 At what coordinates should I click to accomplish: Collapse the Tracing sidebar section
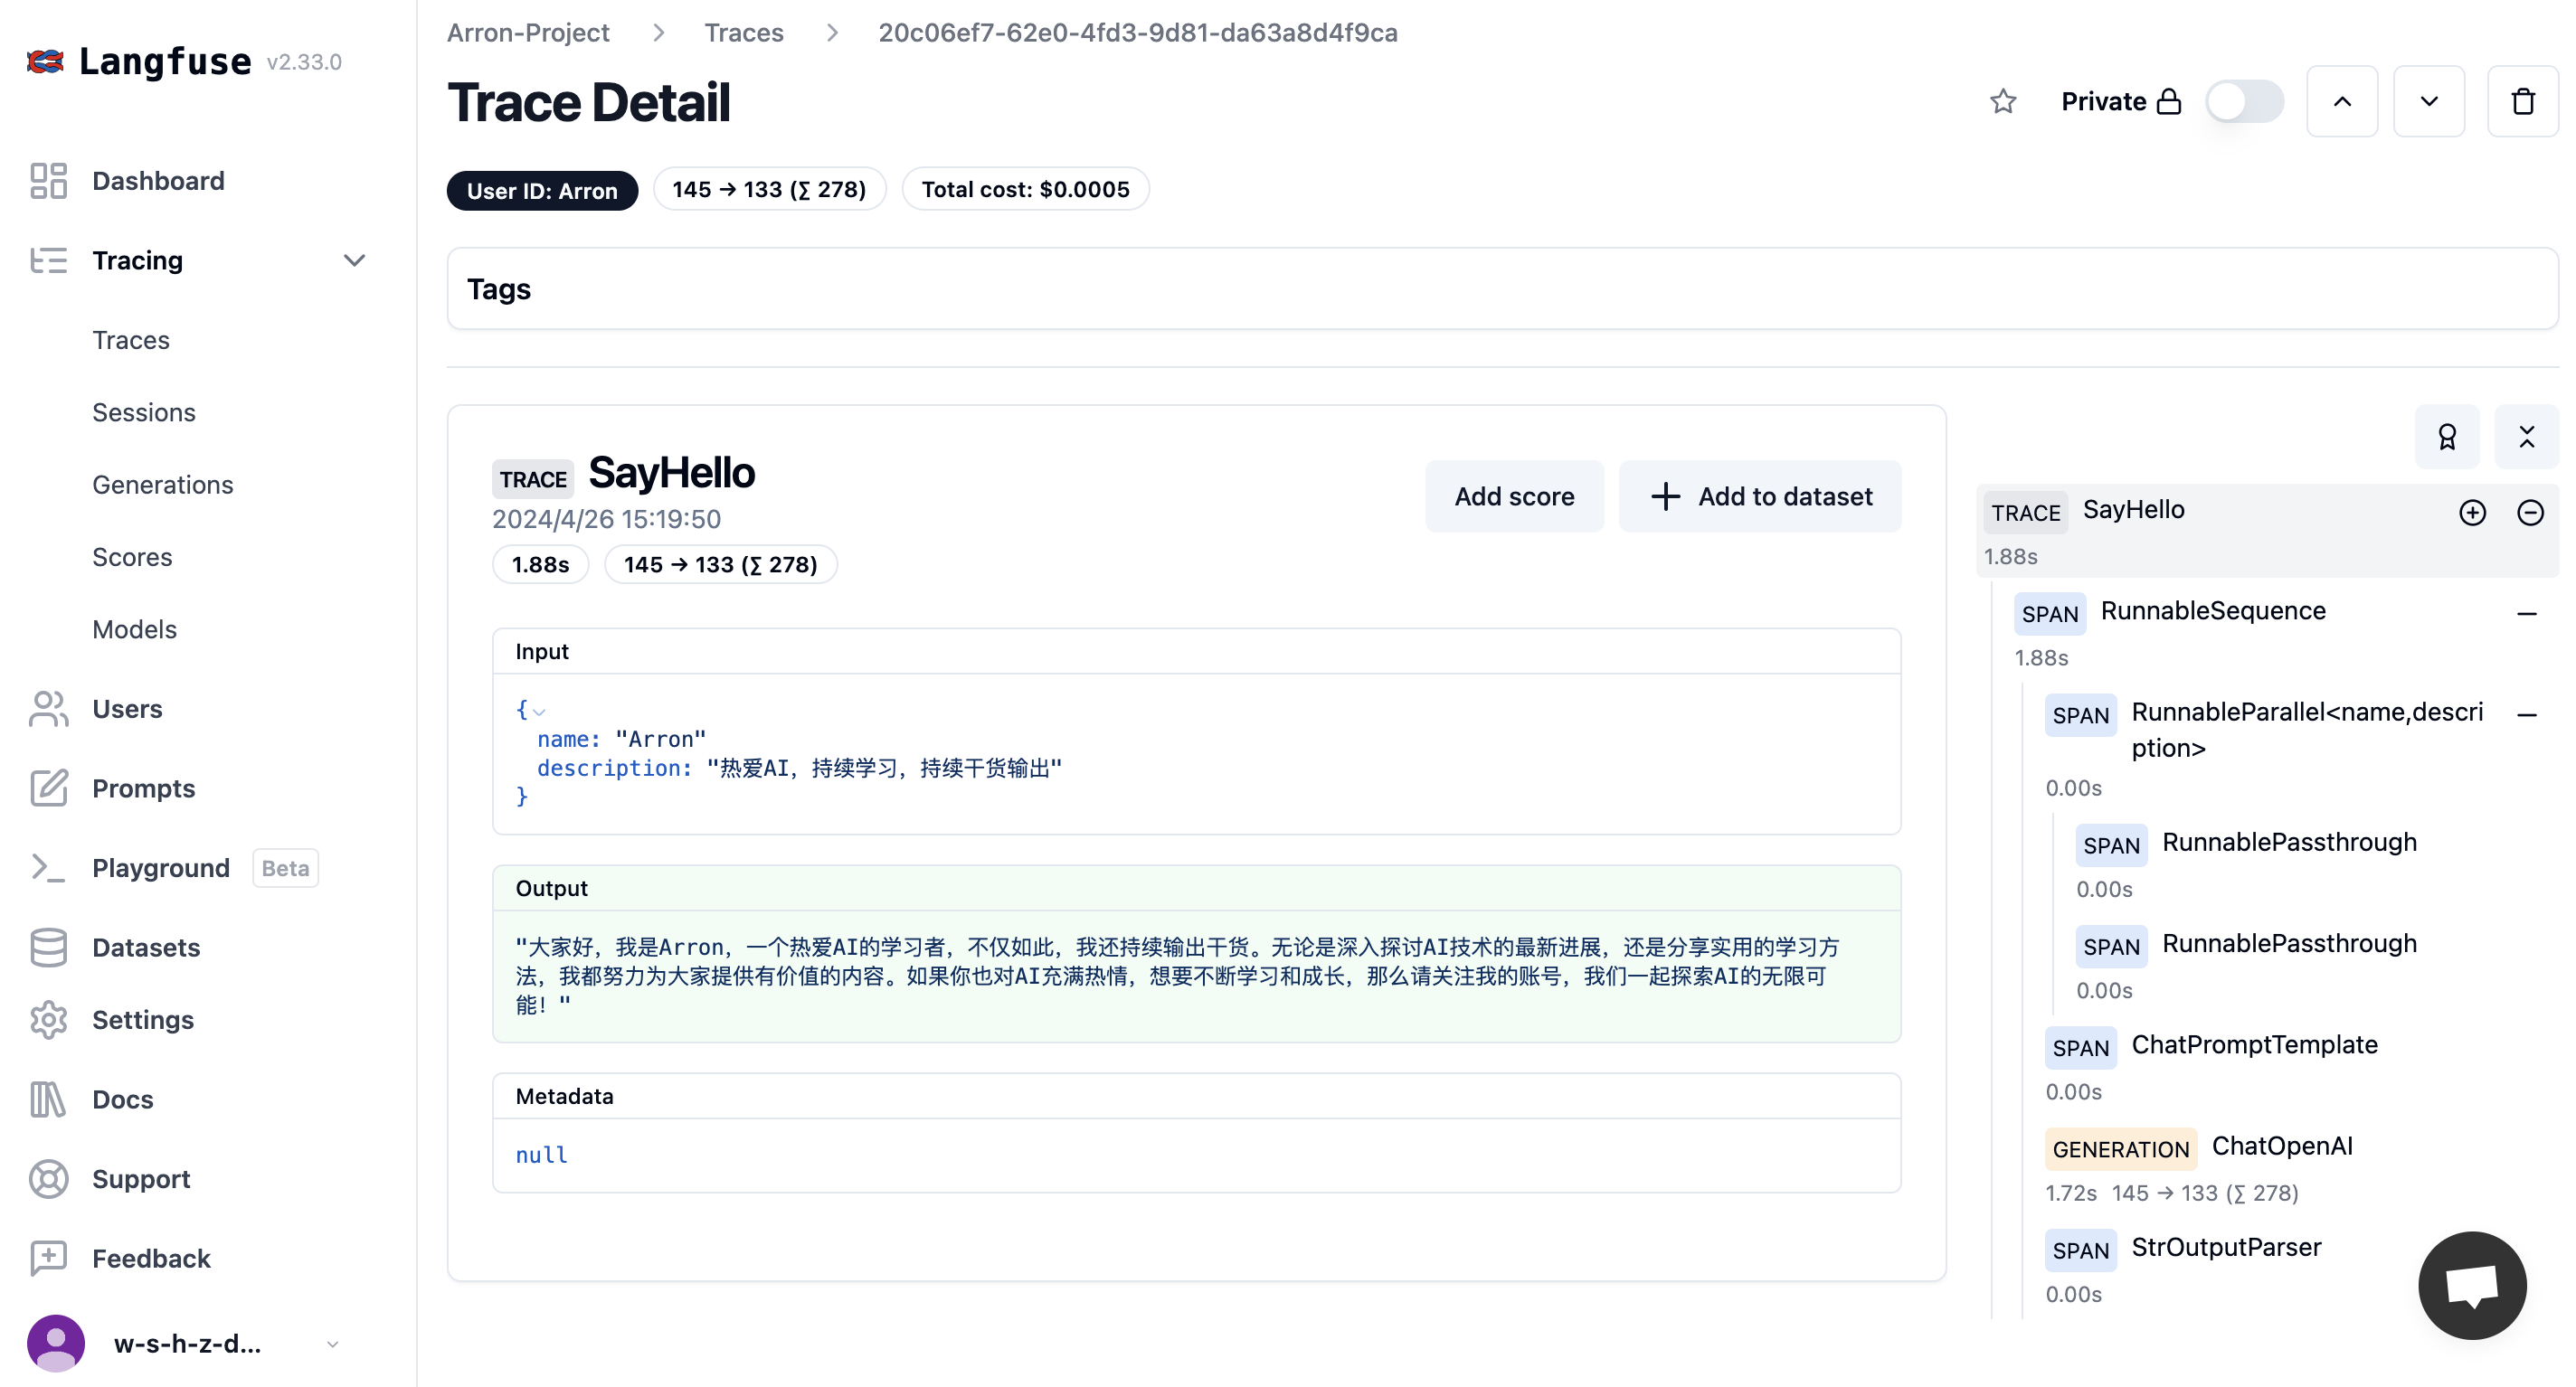pos(354,261)
